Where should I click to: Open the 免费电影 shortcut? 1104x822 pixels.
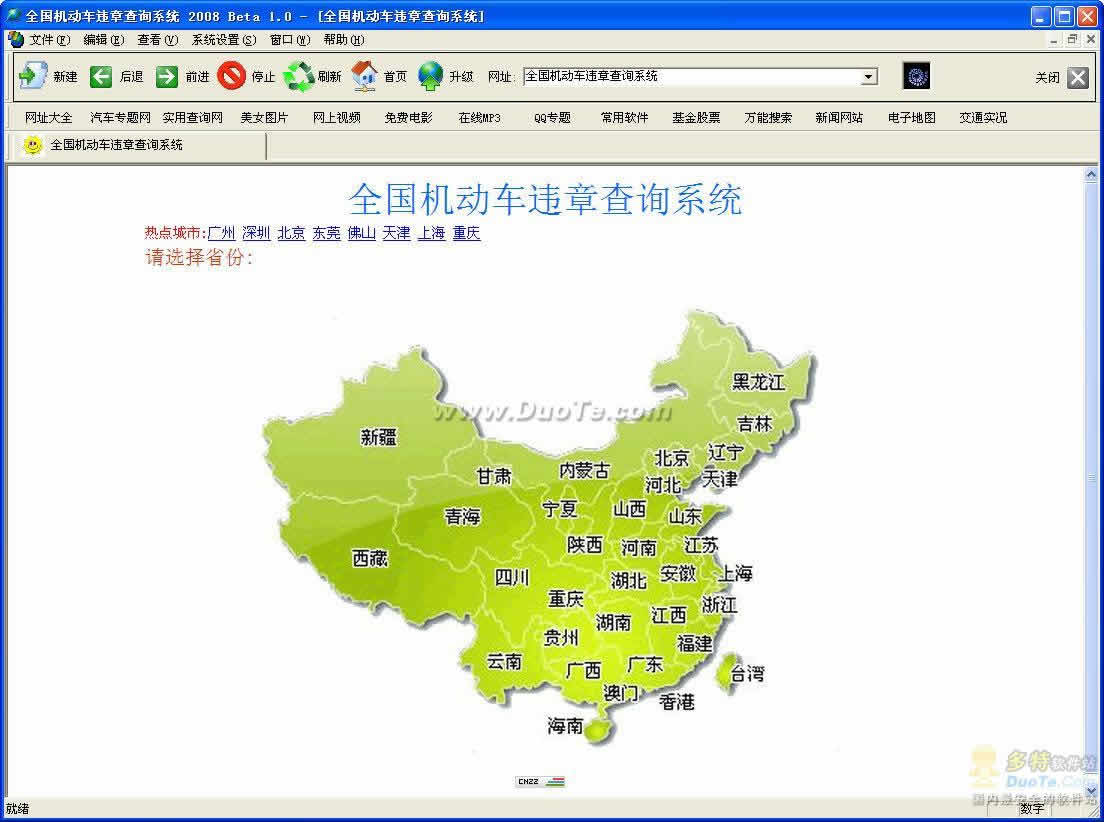[408, 118]
